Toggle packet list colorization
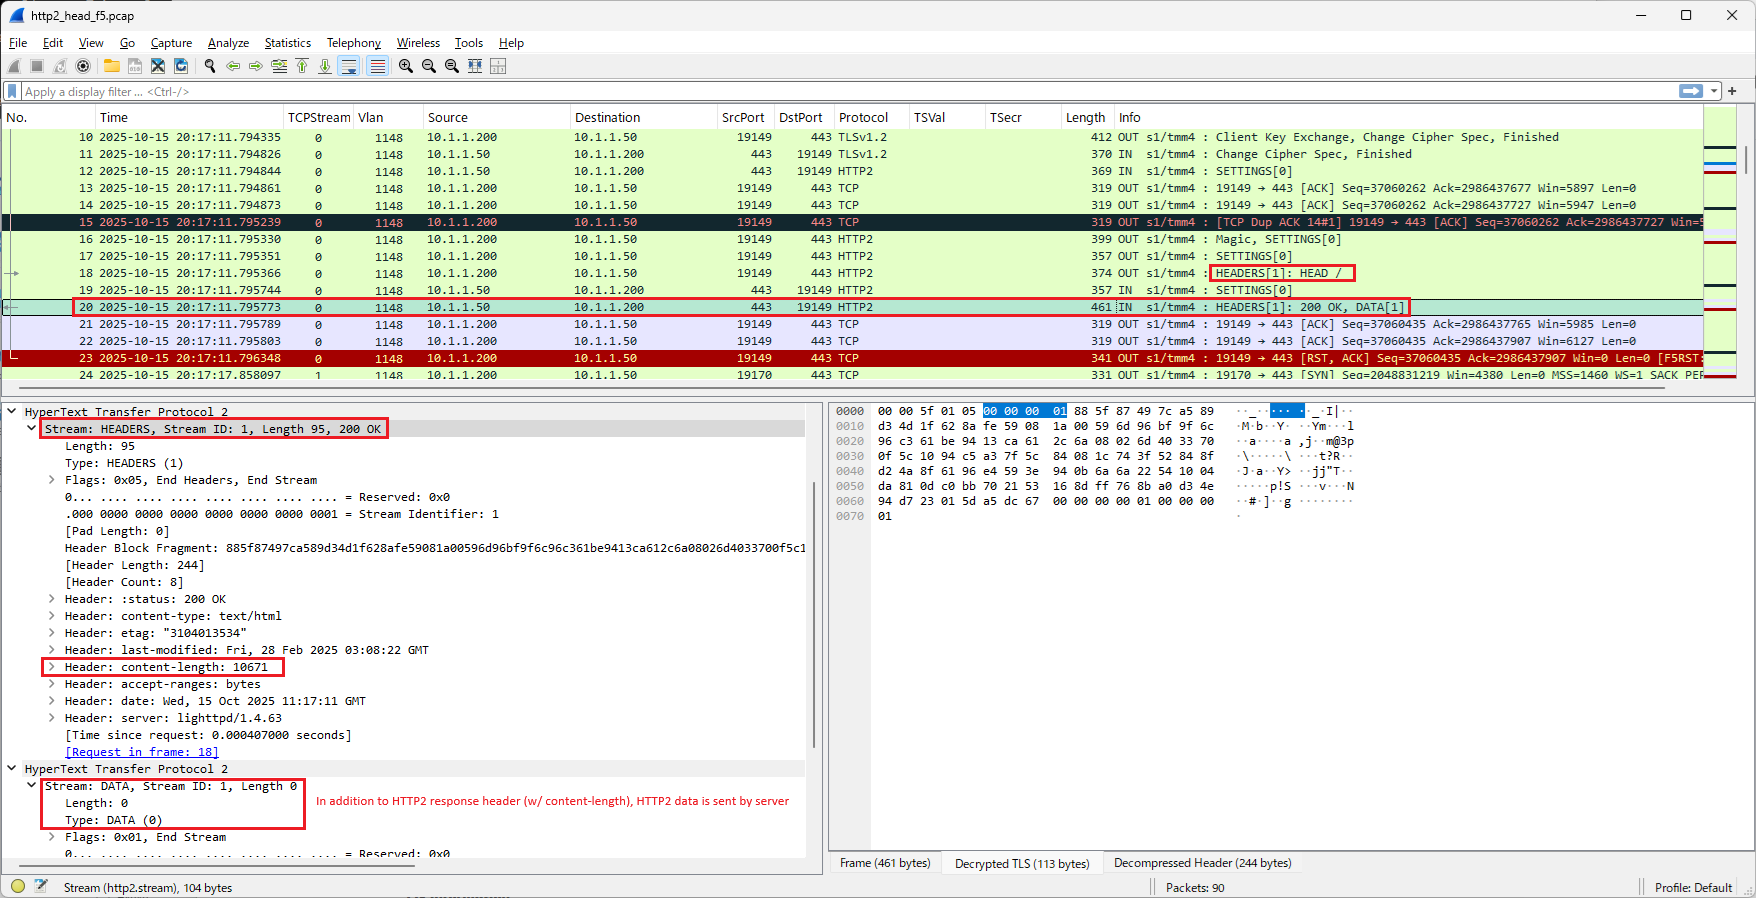 tap(377, 66)
